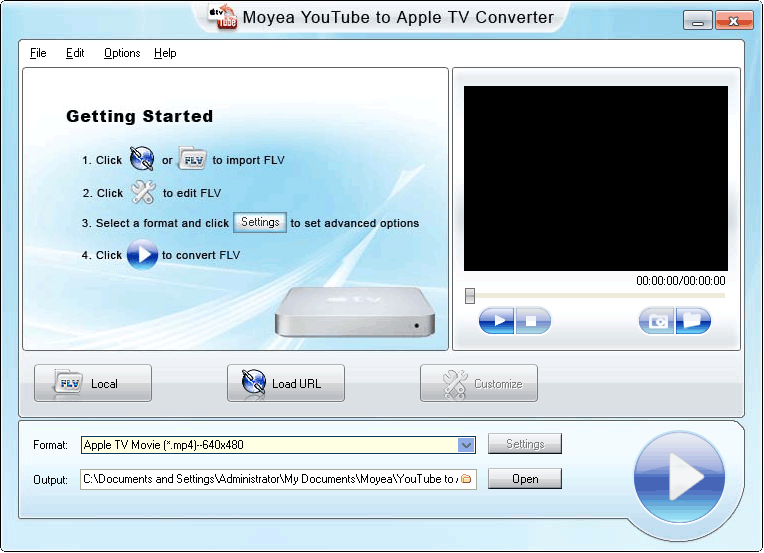Screen dimensions: 764x553
Task: Take a snapshot with the camera icon
Action: point(657,321)
